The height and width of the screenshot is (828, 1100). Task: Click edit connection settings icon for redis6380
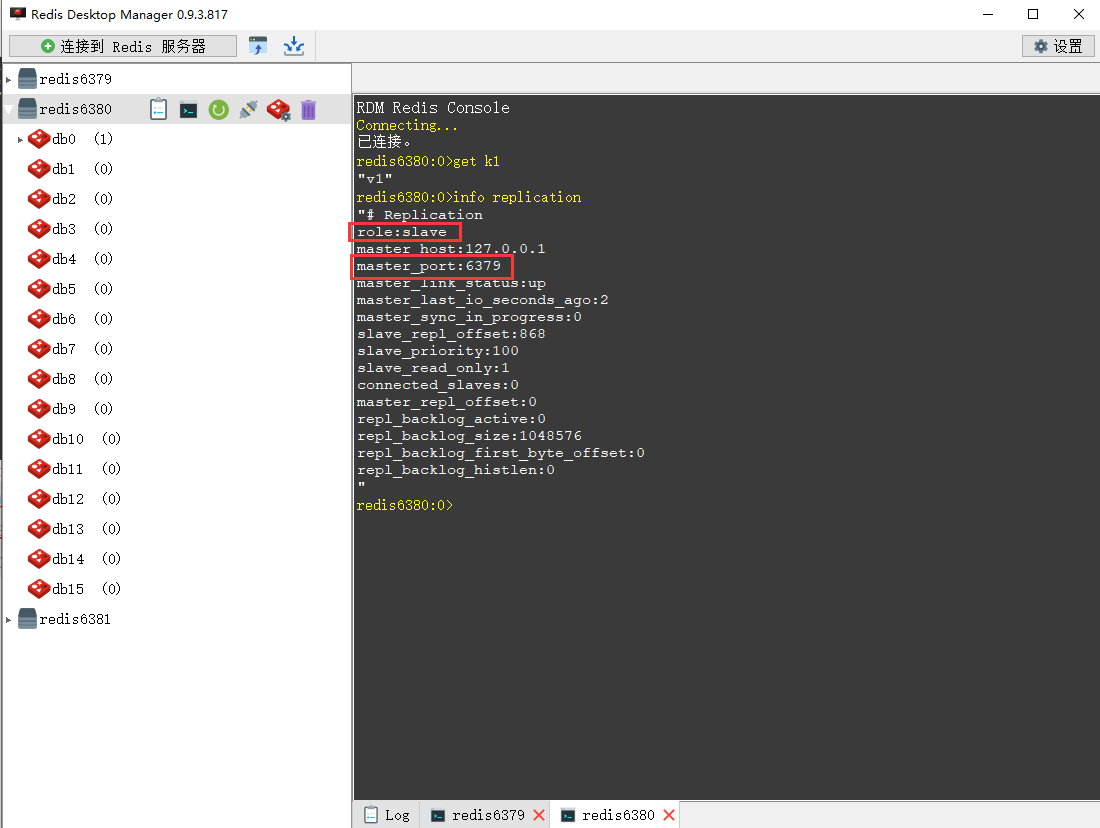click(279, 109)
